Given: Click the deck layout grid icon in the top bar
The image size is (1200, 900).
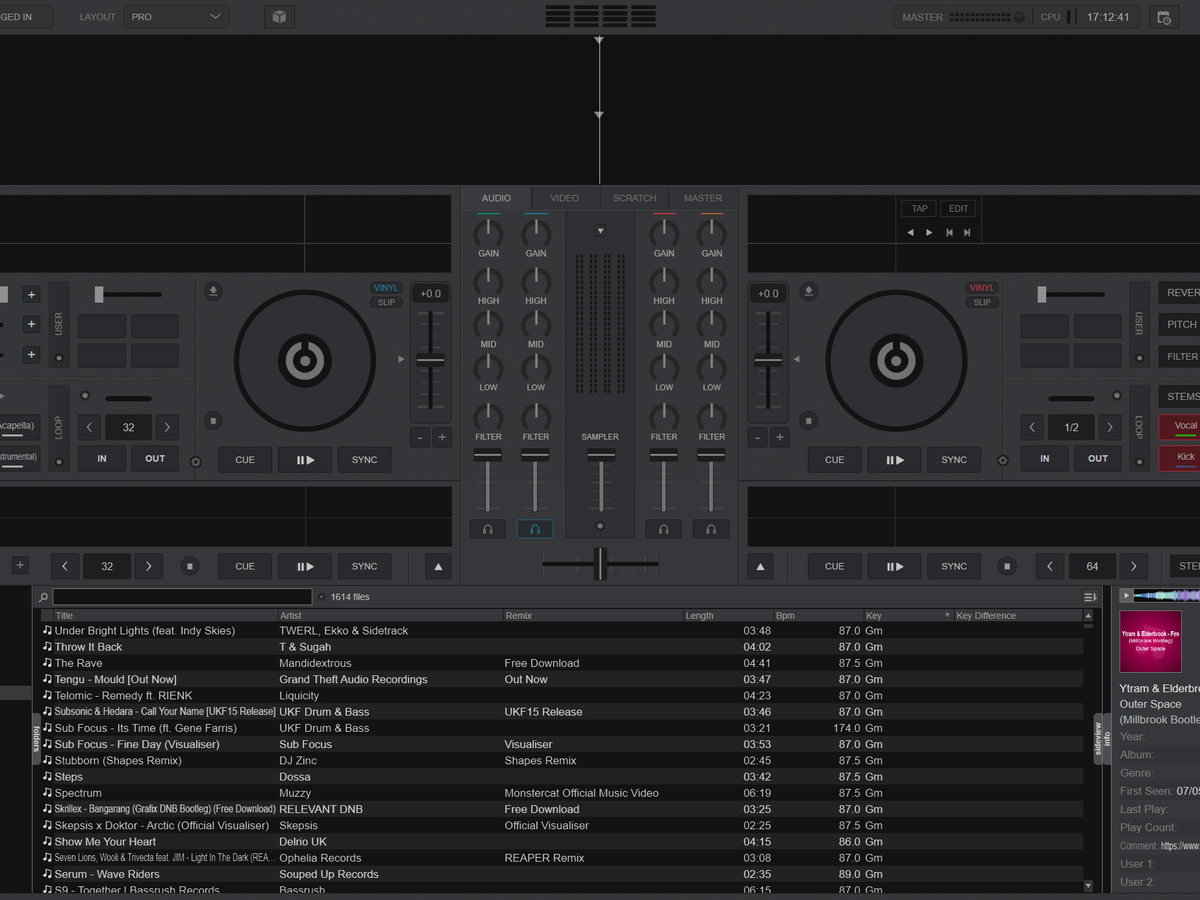Looking at the screenshot, I should (x=601, y=16).
